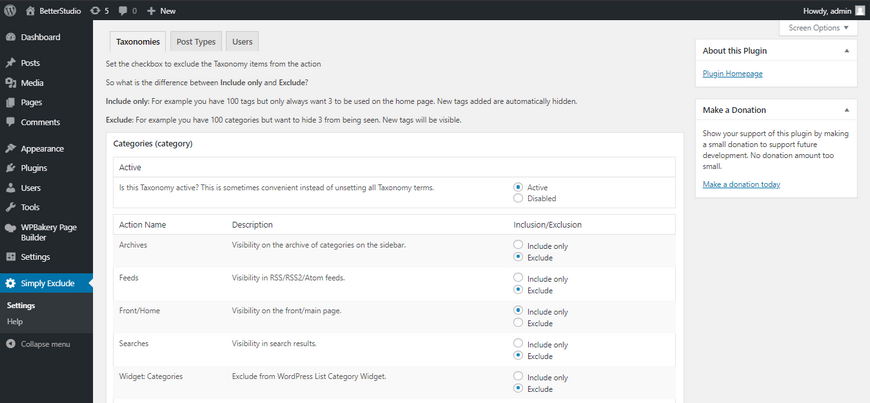Open the Appearance menu label

(42, 149)
